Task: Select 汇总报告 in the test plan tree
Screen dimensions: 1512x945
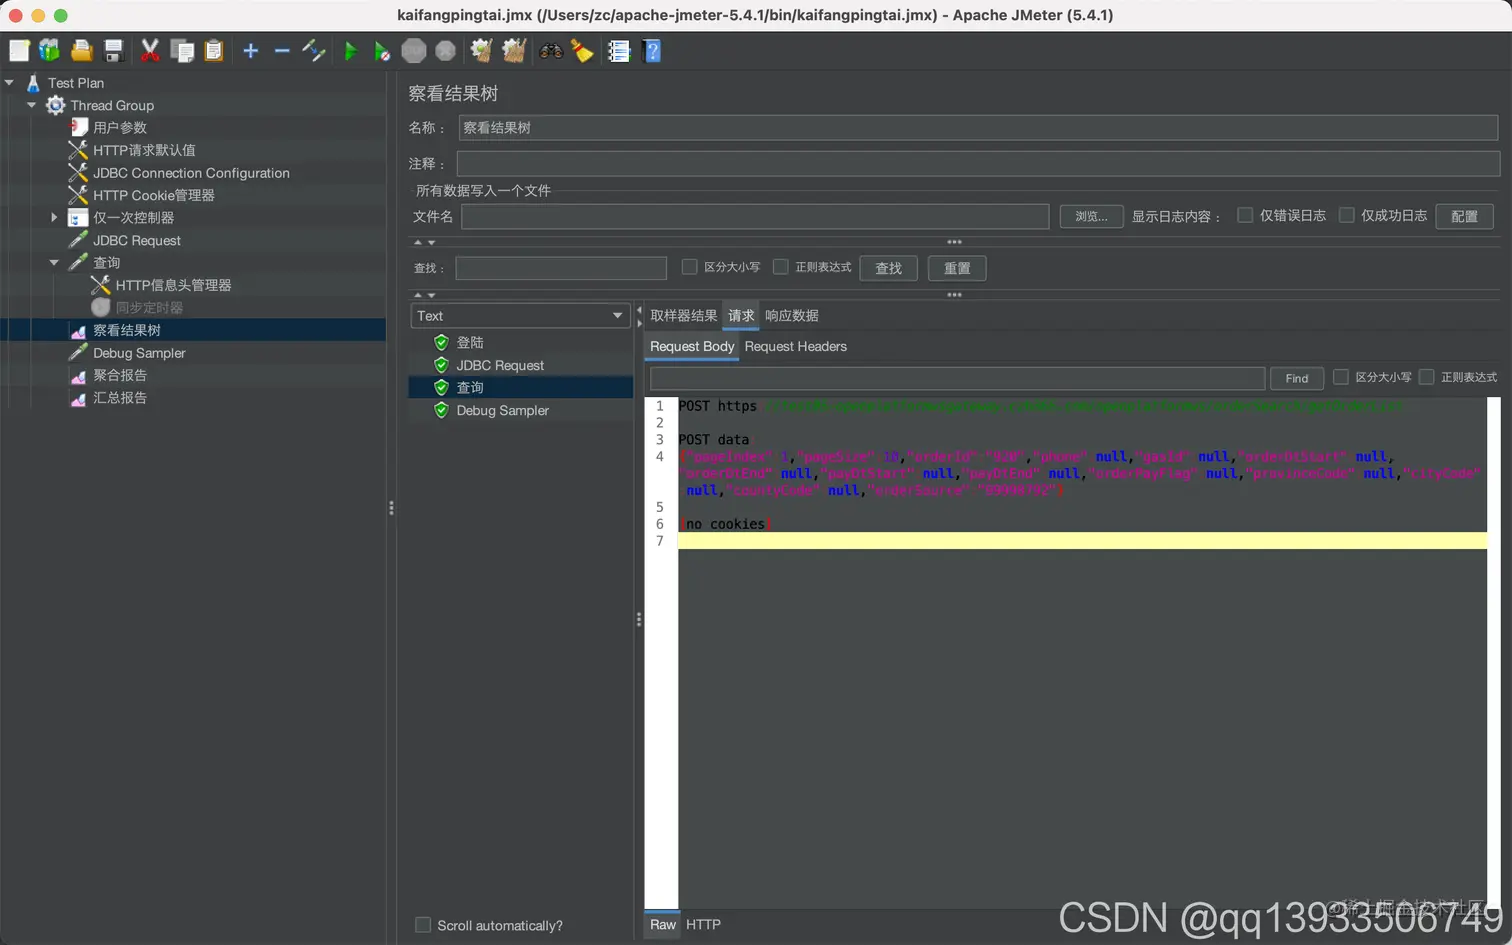Action: (120, 397)
